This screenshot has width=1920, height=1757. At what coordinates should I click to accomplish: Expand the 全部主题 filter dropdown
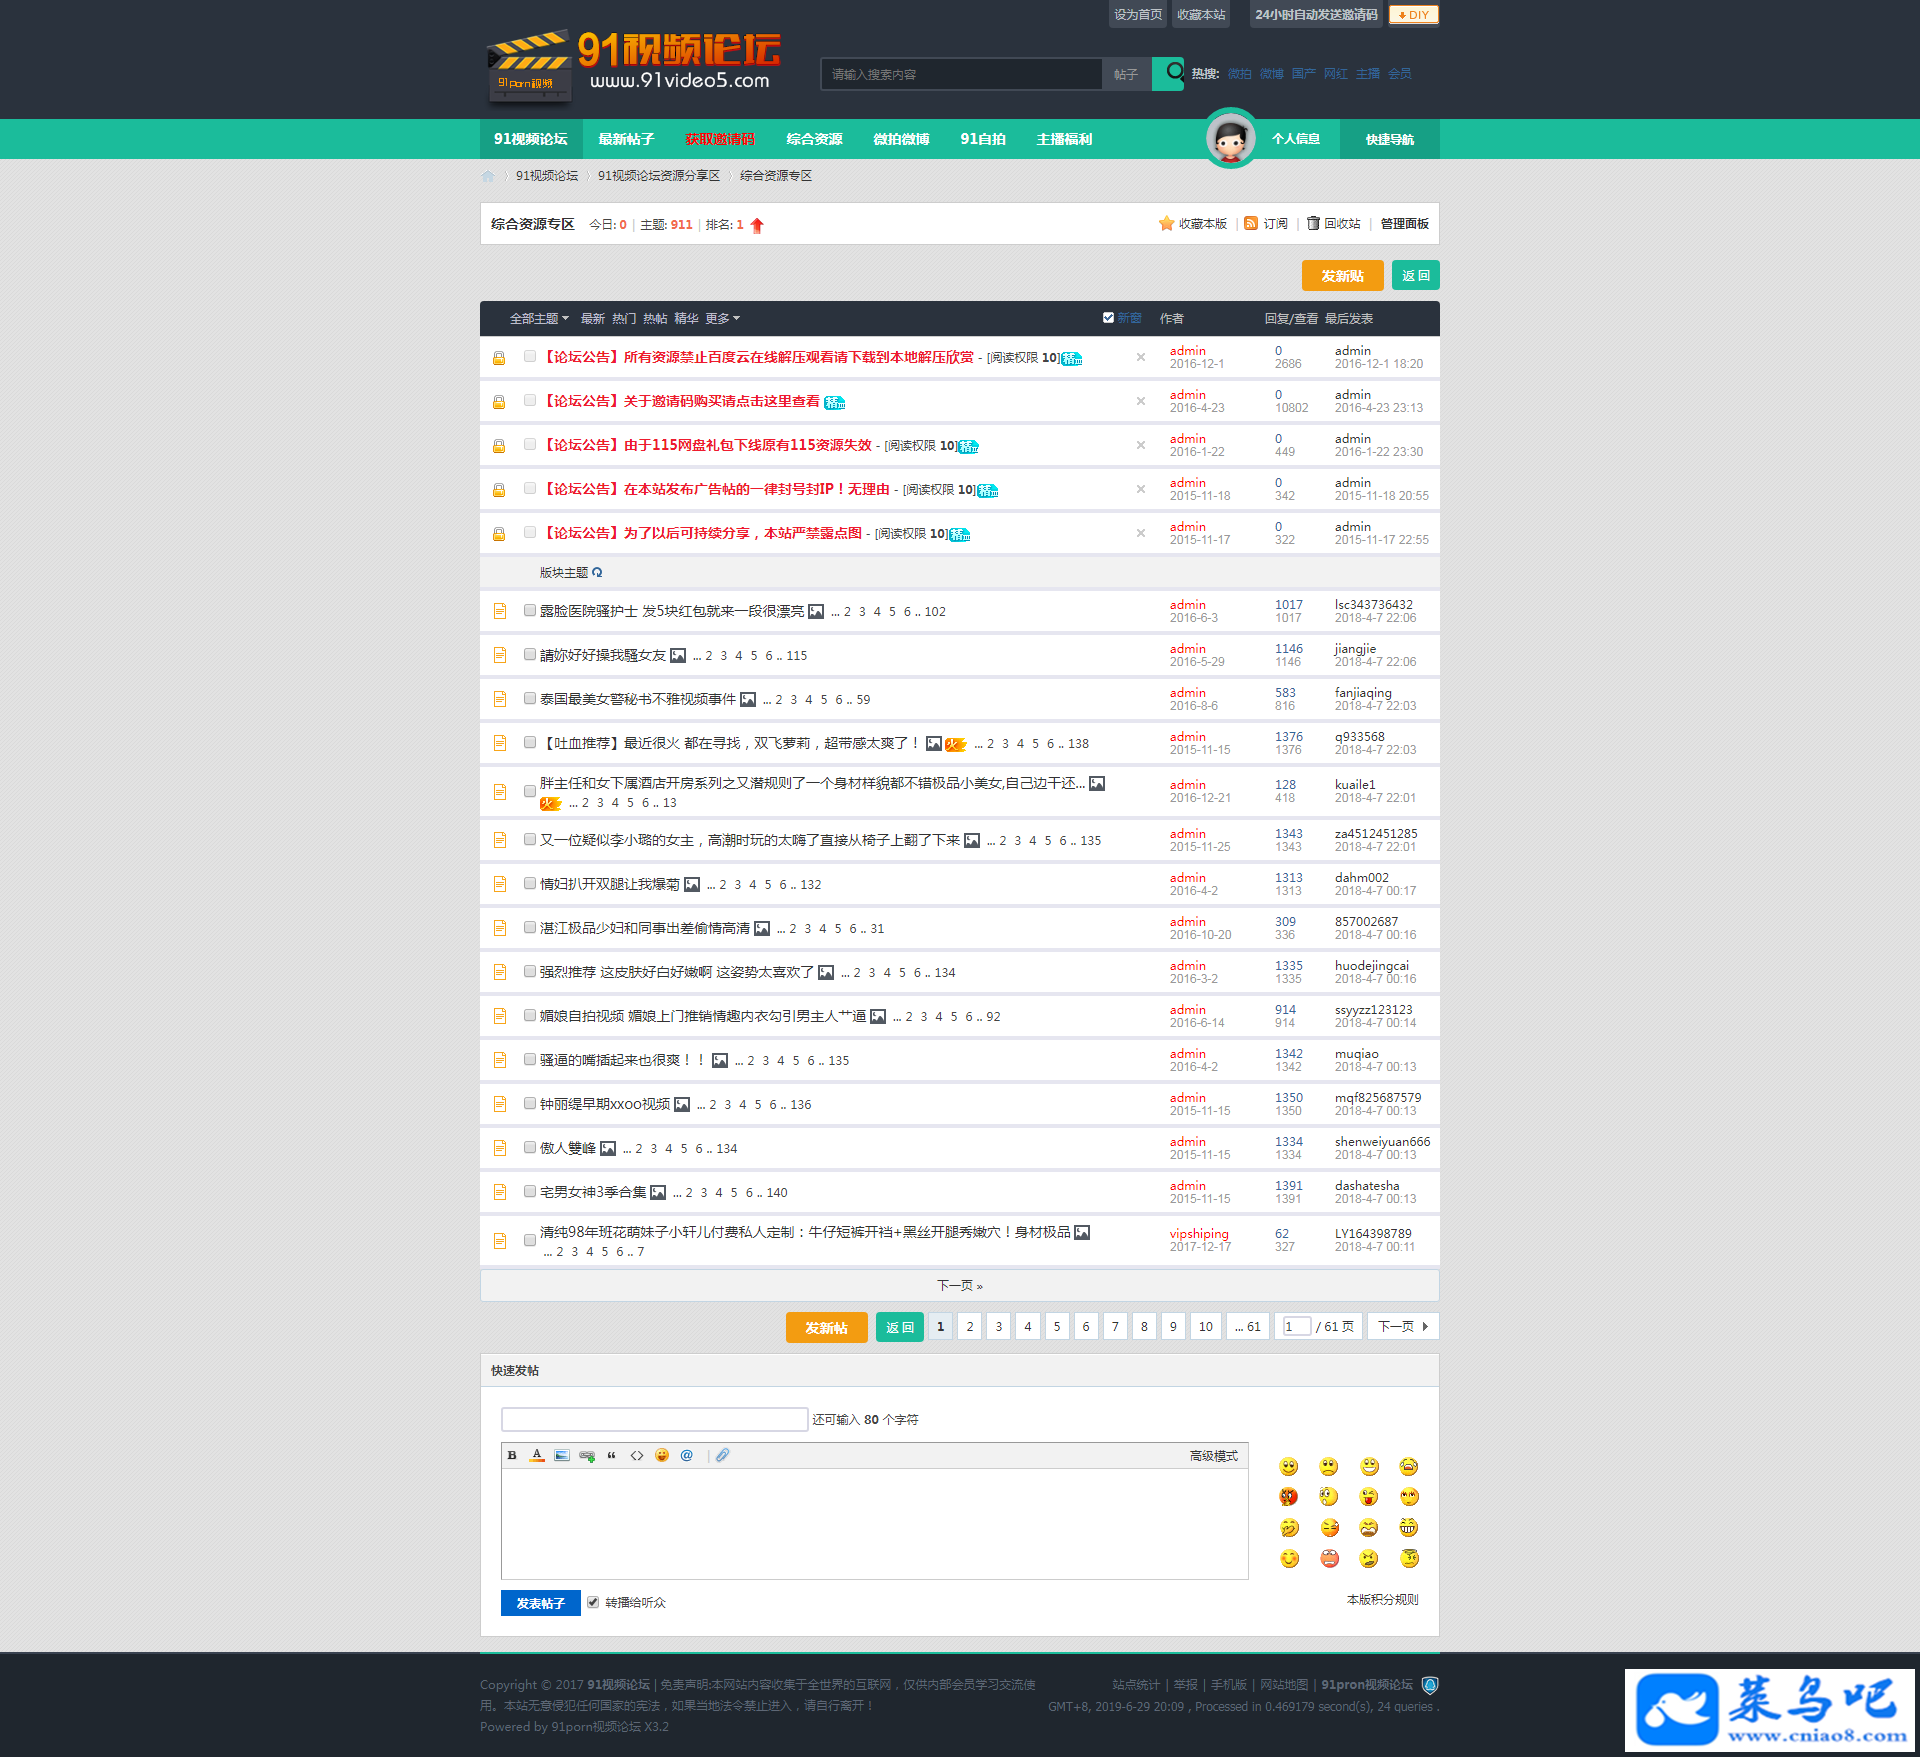click(539, 318)
